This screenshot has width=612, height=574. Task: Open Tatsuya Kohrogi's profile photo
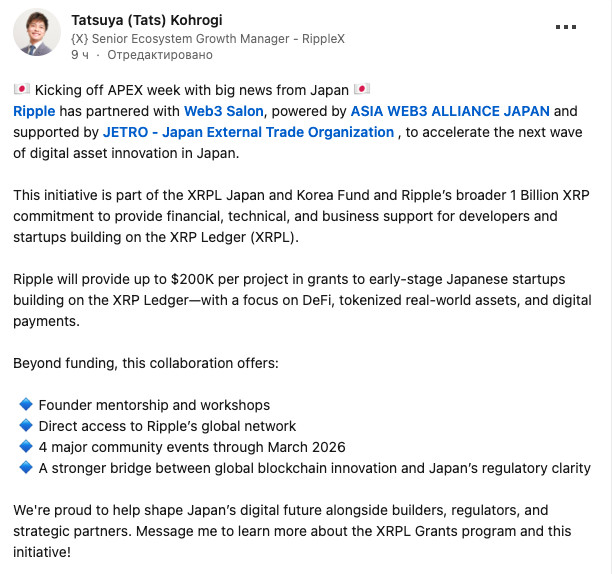[x=37, y=34]
